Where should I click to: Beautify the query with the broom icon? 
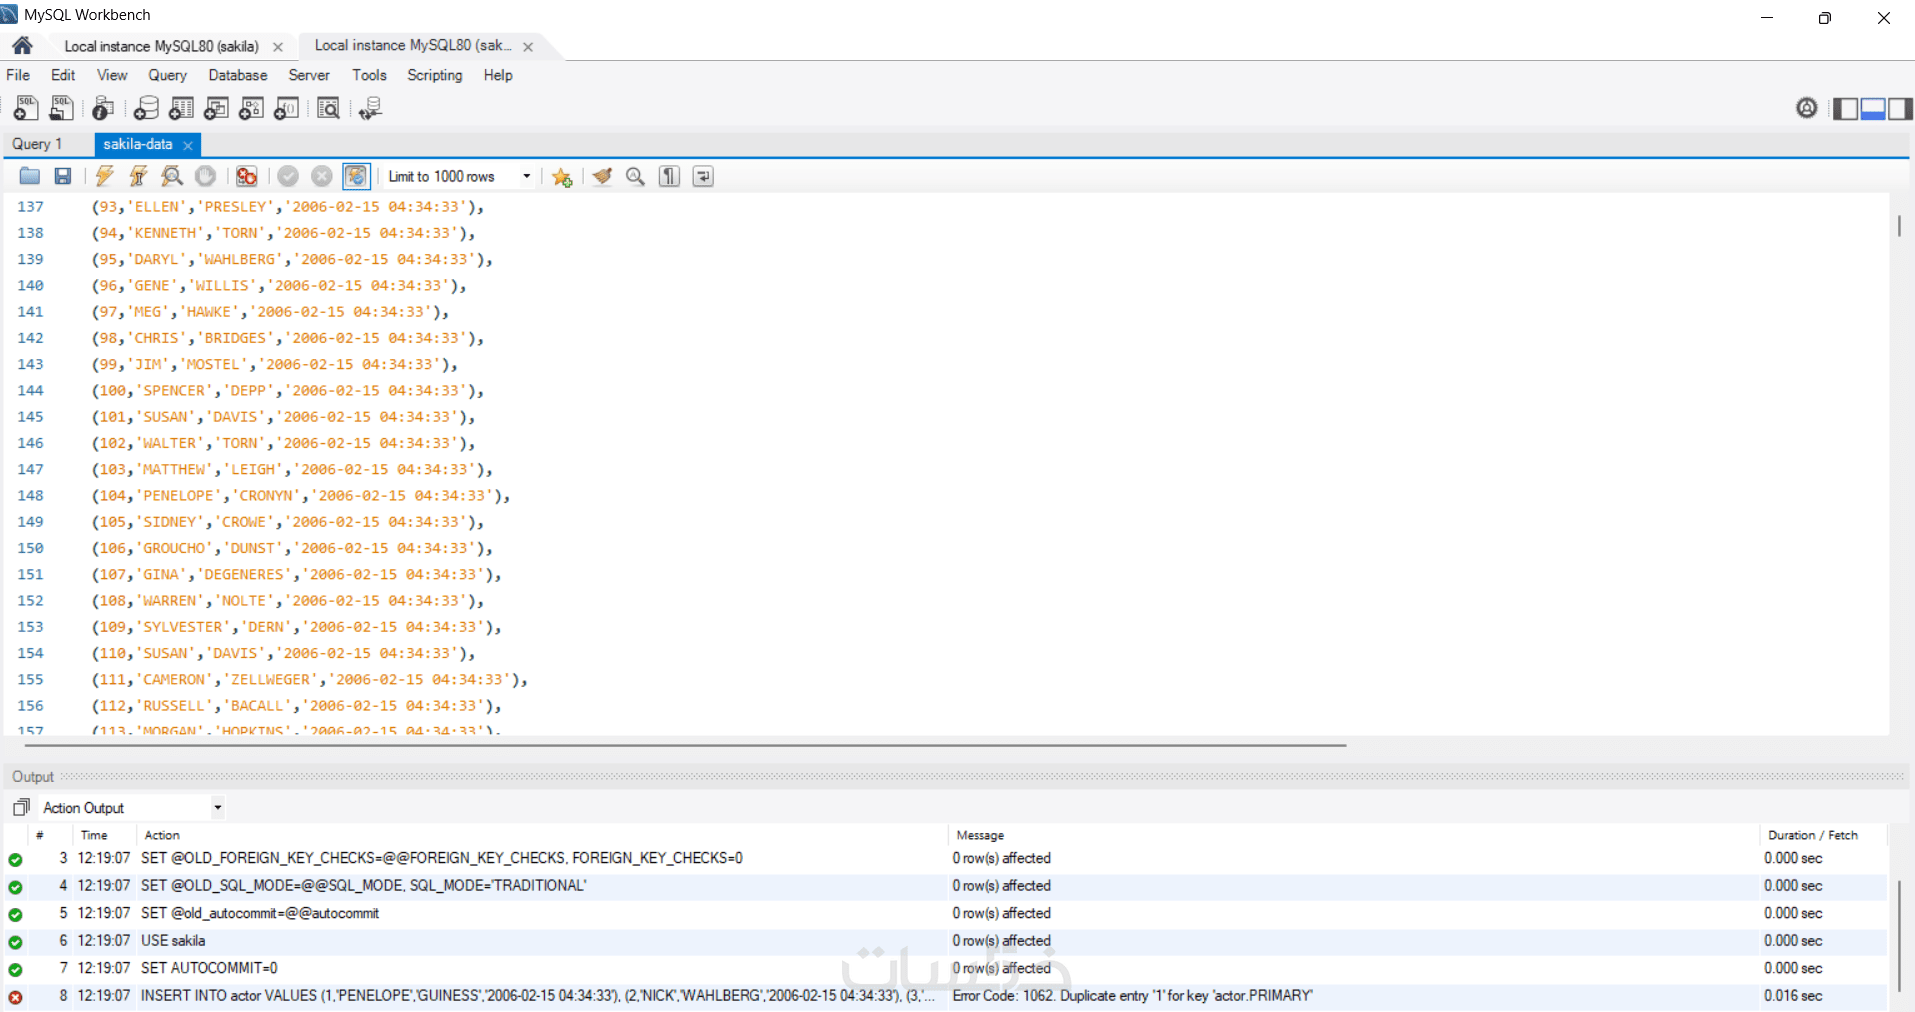(x=602, y=177)
